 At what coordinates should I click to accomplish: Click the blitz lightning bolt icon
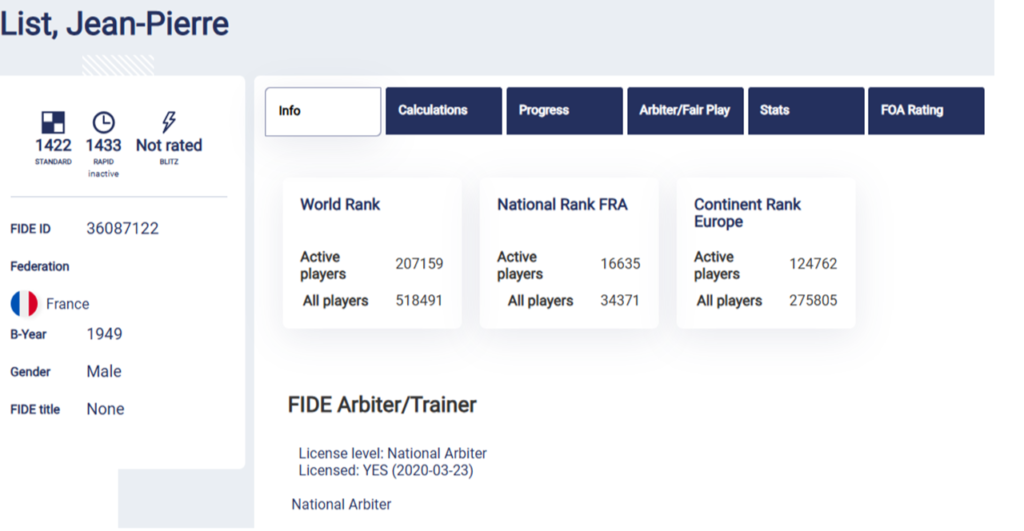tap(169, 122)
